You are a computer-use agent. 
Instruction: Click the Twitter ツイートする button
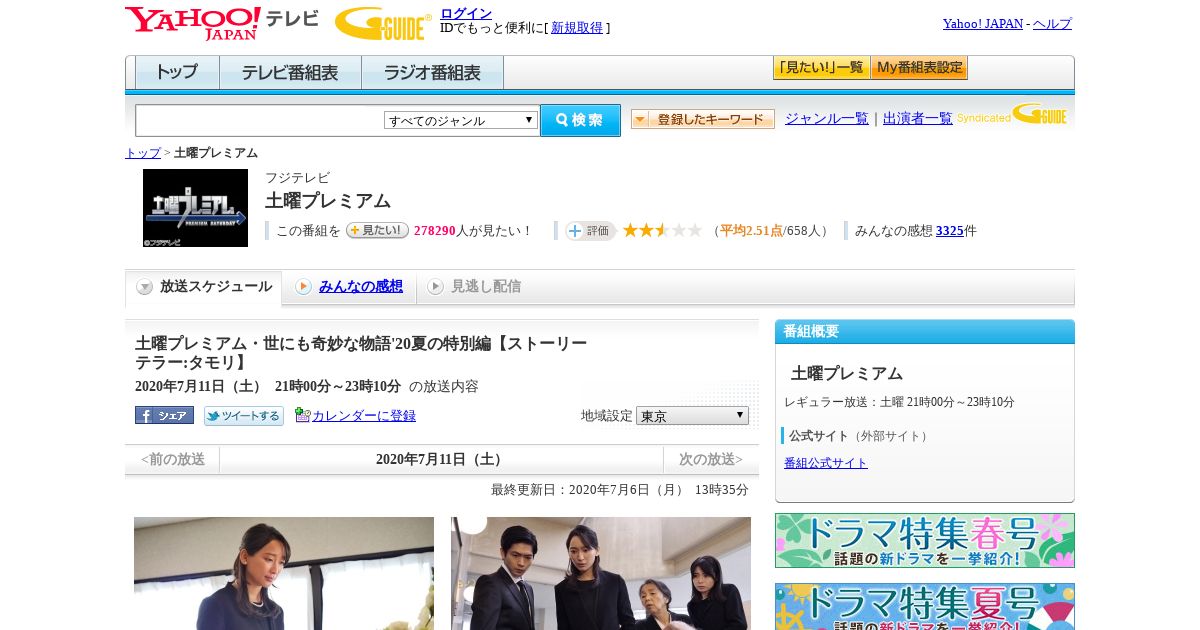pos(244,416)
